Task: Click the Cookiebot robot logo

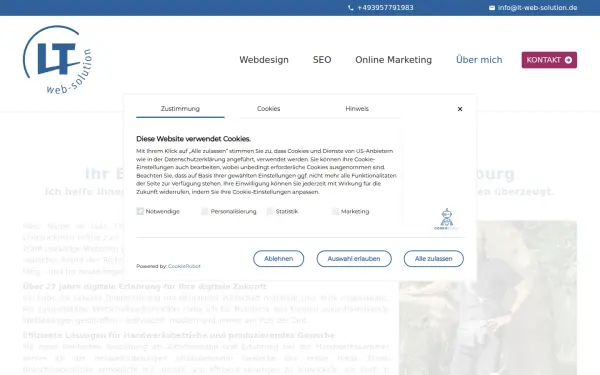Action: tap(447, 219)
